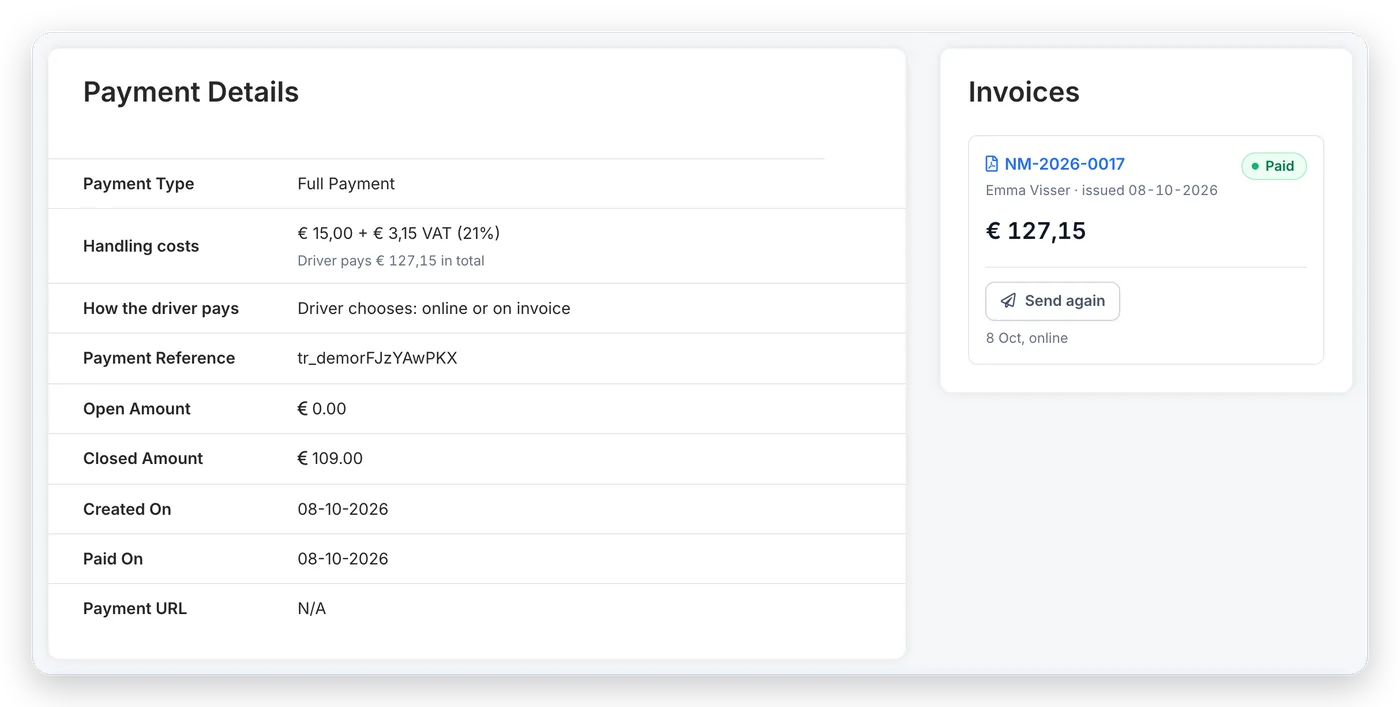Click the Created On label
Viewport: 1400px width, 707px height.
(127, 509)
